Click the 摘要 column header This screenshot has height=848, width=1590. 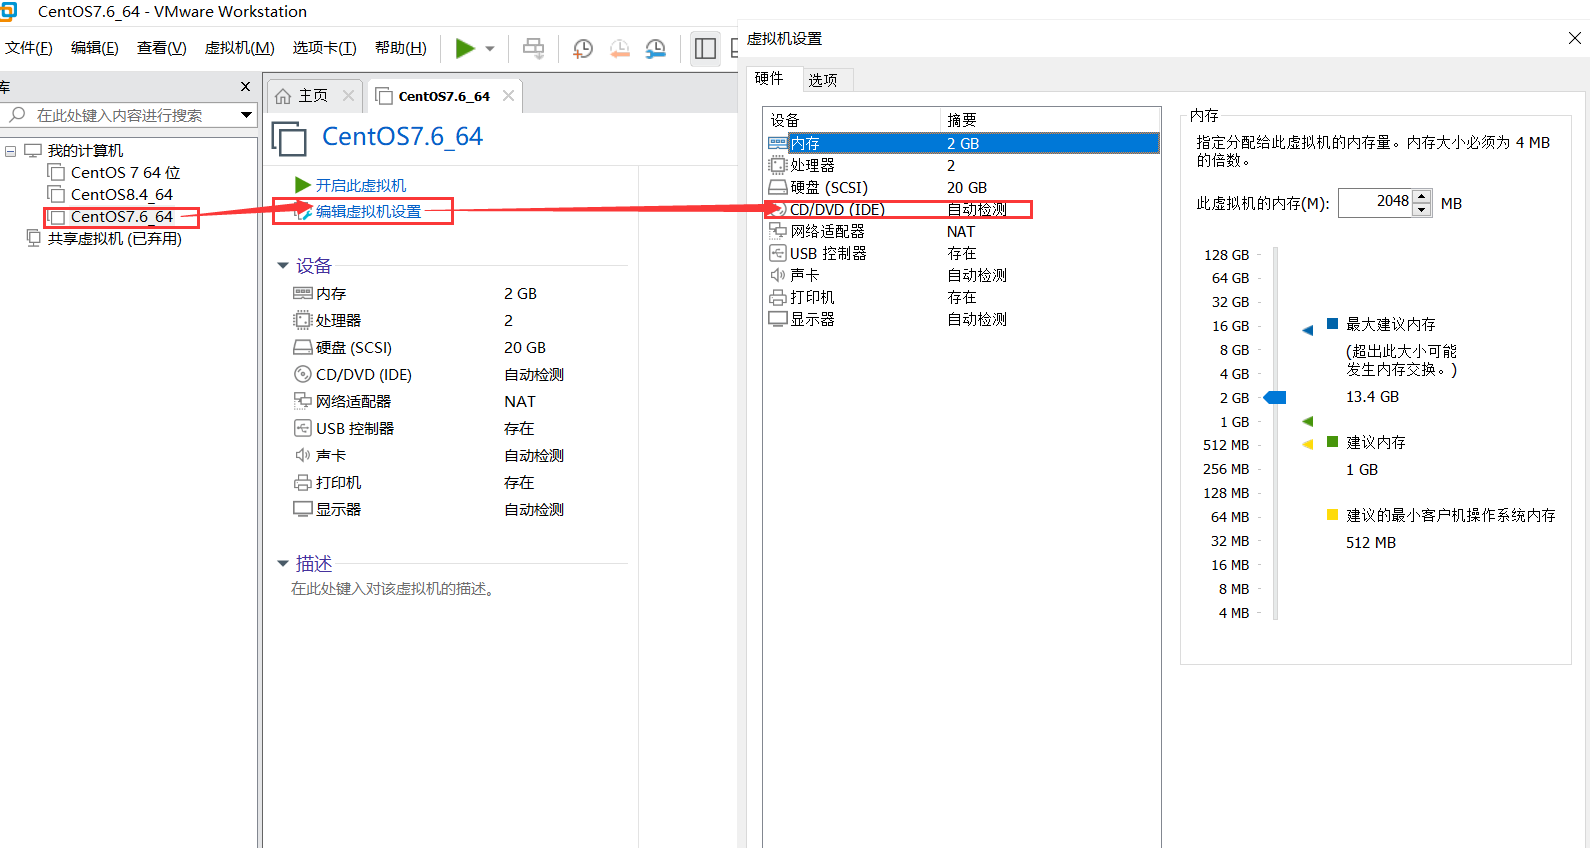[1050, 120]
